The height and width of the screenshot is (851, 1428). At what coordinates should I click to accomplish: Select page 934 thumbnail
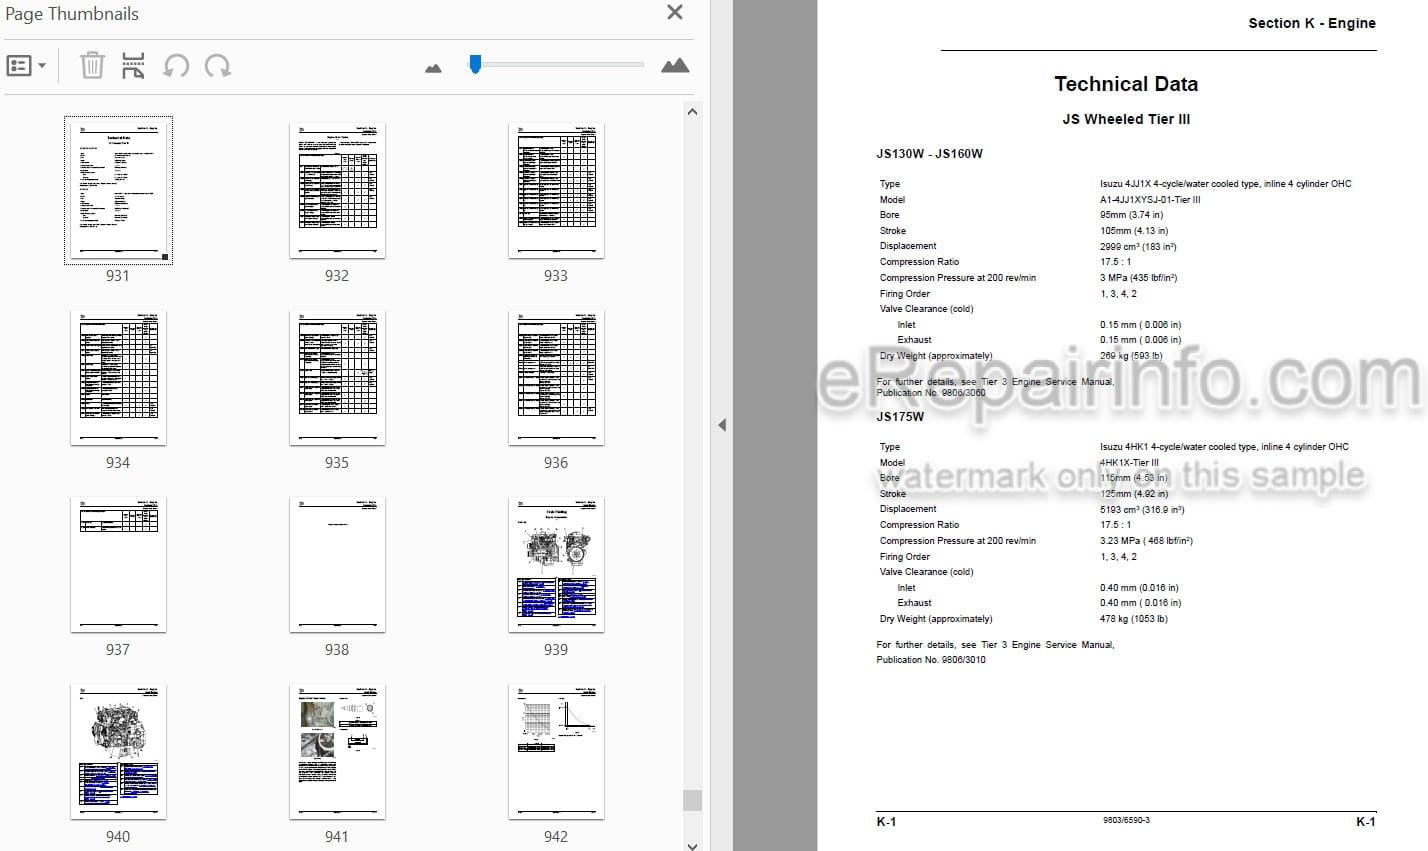tap(118, 377)
